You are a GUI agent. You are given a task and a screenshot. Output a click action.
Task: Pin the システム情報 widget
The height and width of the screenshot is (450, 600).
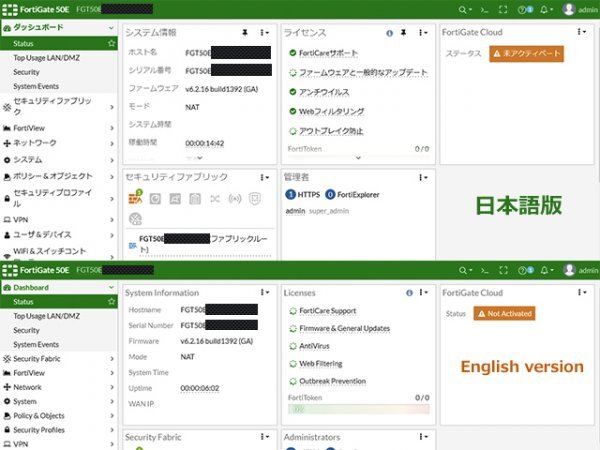[245, 33]
